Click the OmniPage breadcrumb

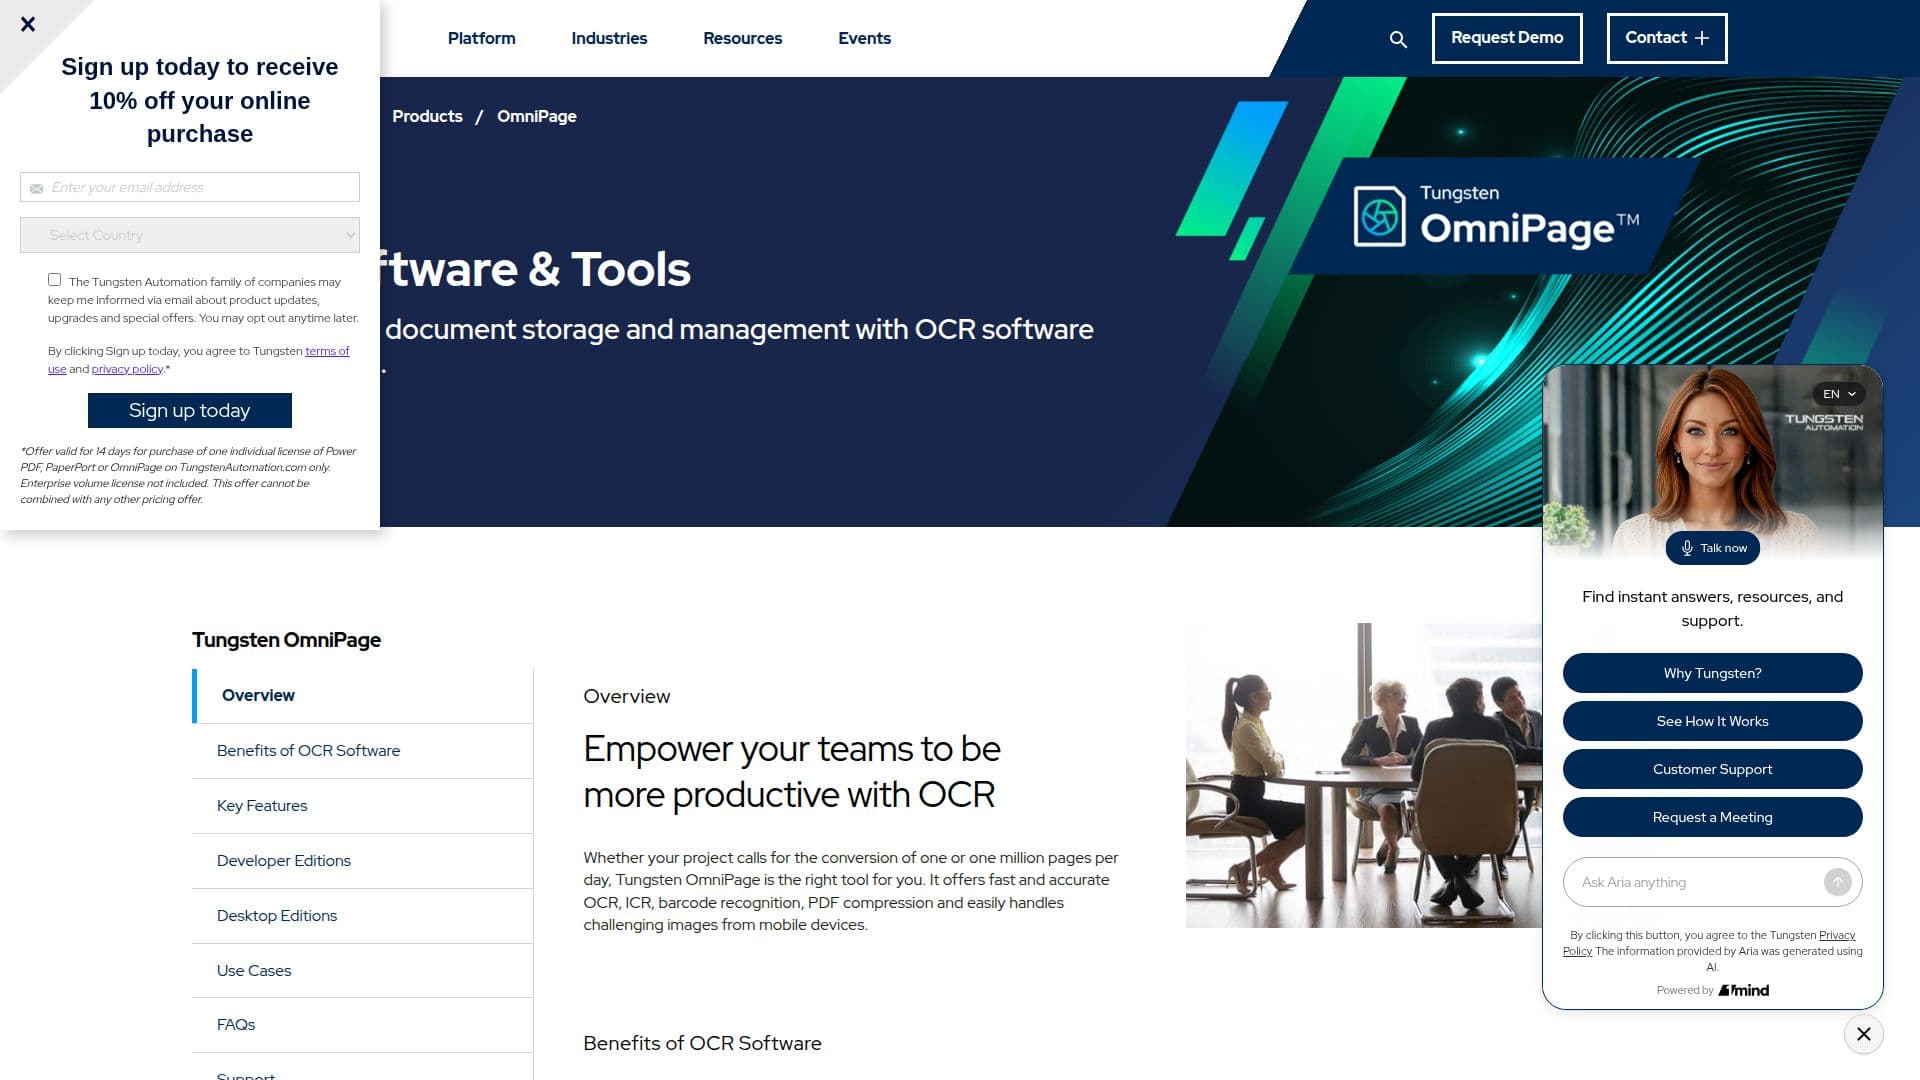click(536, 116)
